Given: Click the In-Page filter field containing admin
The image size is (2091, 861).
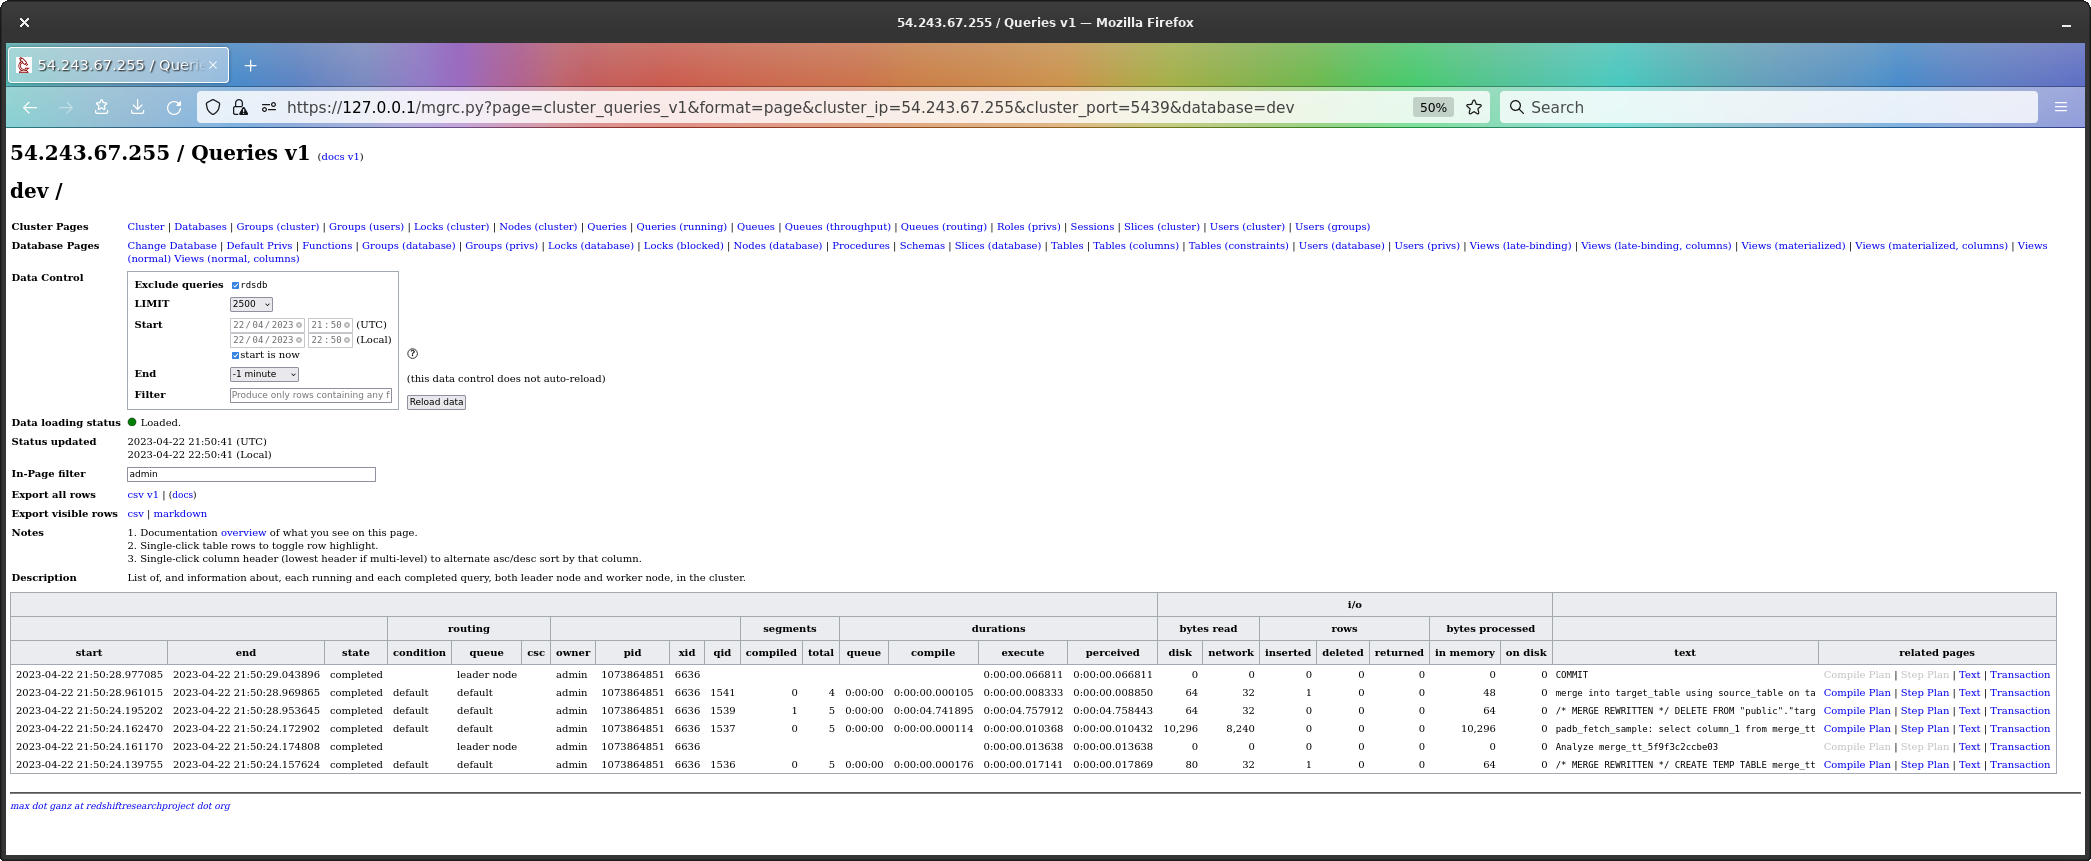Looking at the screenshot, I should (251, 474).
